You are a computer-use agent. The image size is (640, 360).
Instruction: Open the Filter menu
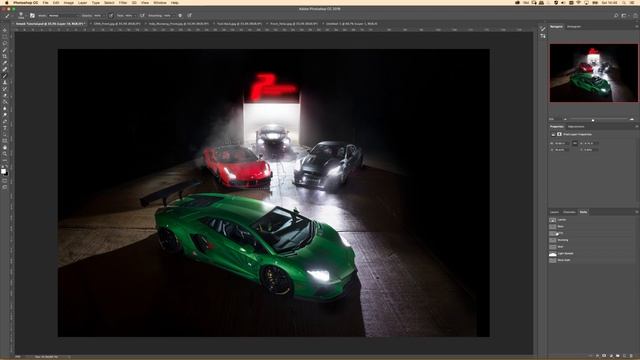click(123, 2)
